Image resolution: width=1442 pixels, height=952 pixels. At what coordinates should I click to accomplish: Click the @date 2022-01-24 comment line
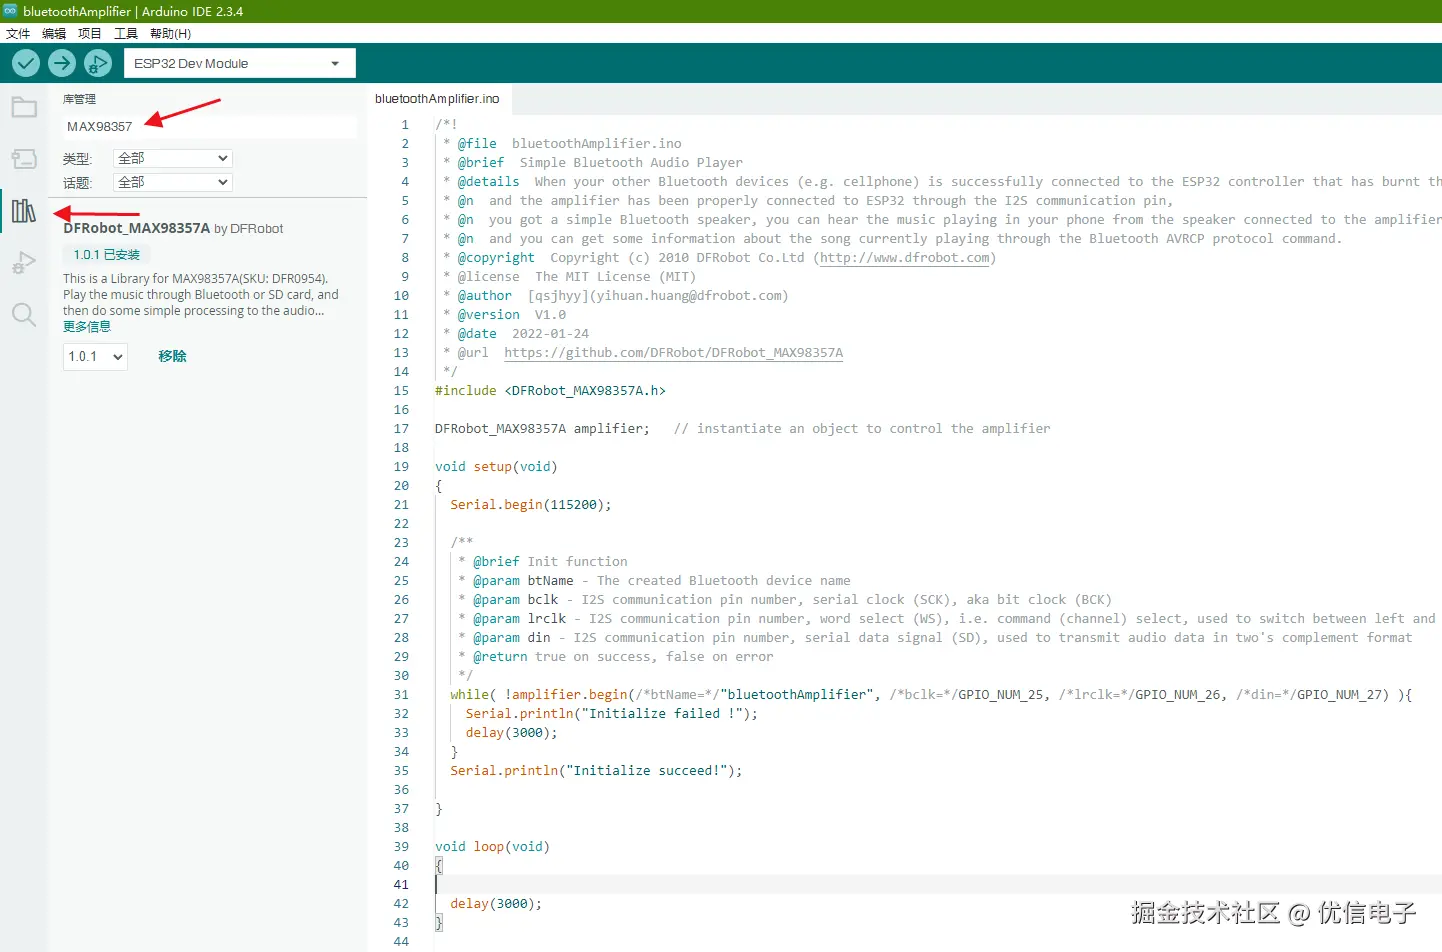pos(516,333)
